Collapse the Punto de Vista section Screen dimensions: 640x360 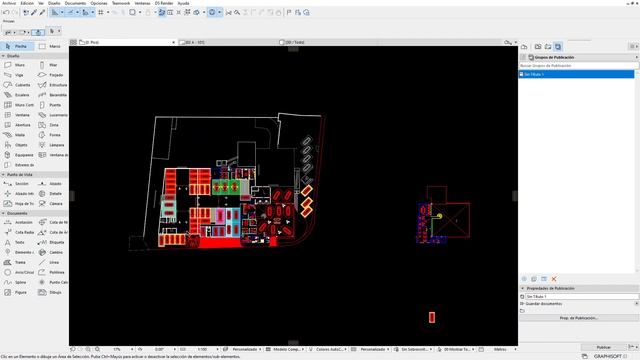(x=3, y=175)
